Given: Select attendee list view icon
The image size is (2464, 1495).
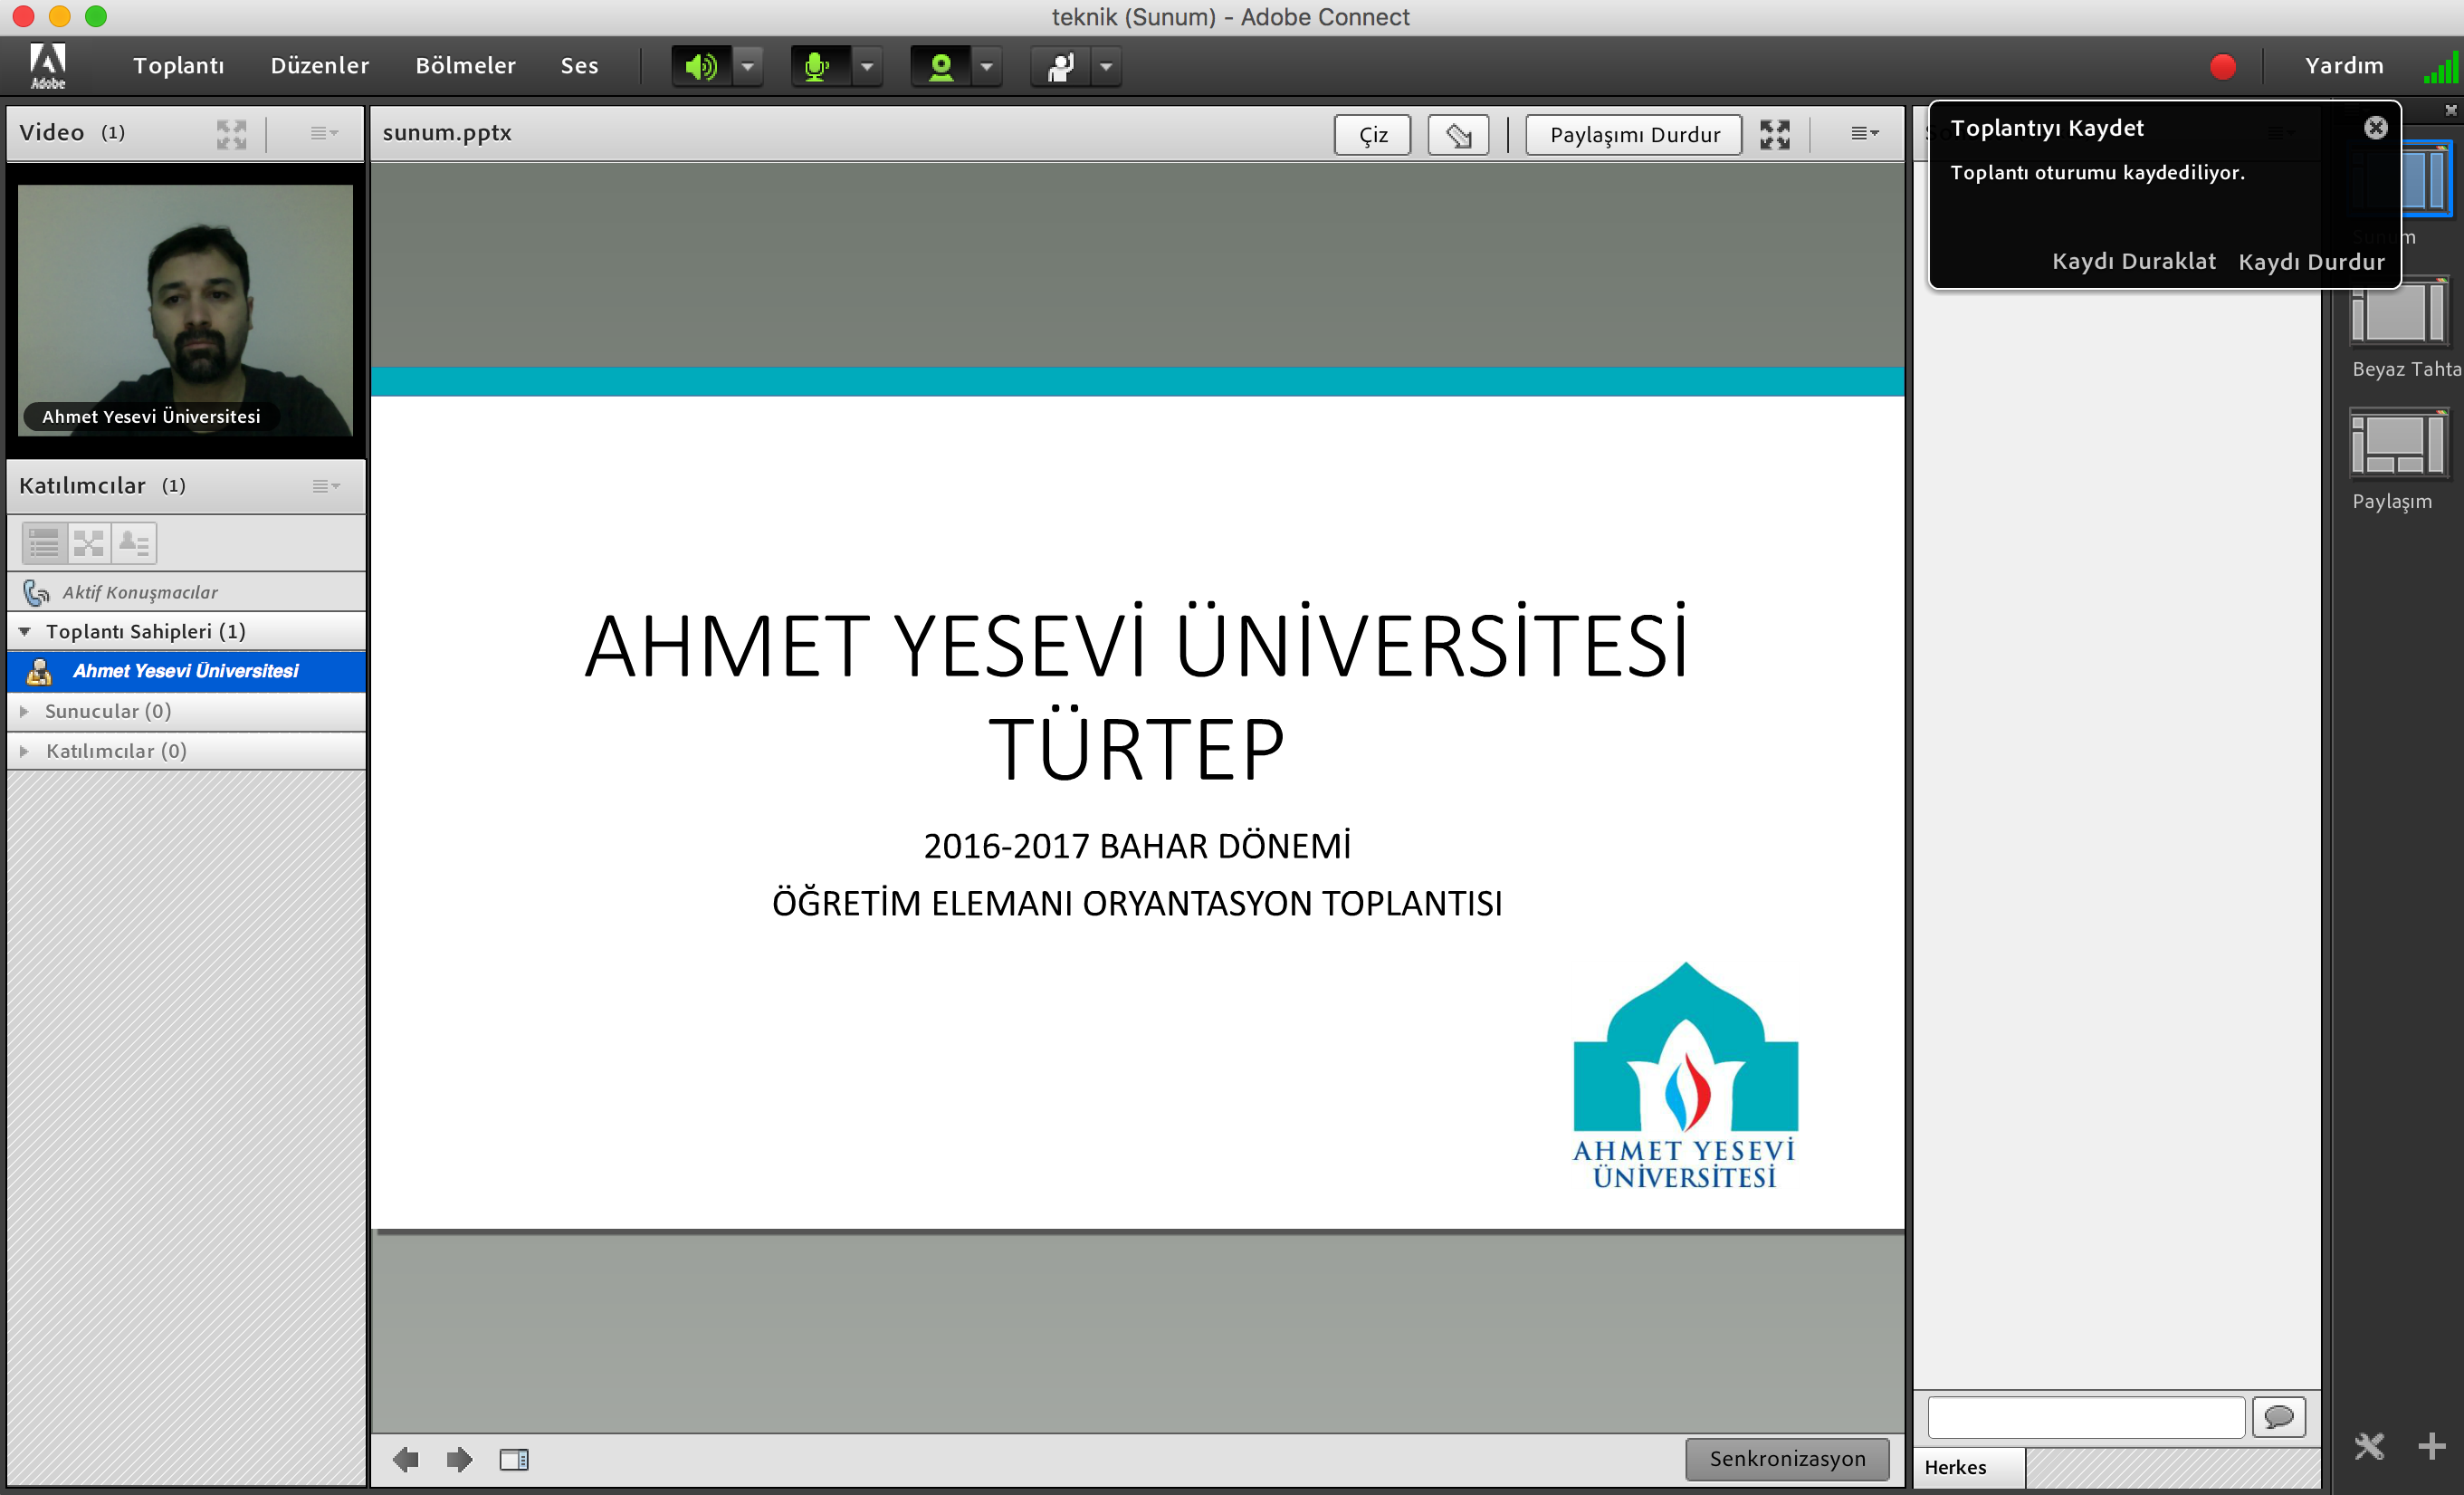Looking at the screenshot, I should pyautogui.click(x=44, y=543).
